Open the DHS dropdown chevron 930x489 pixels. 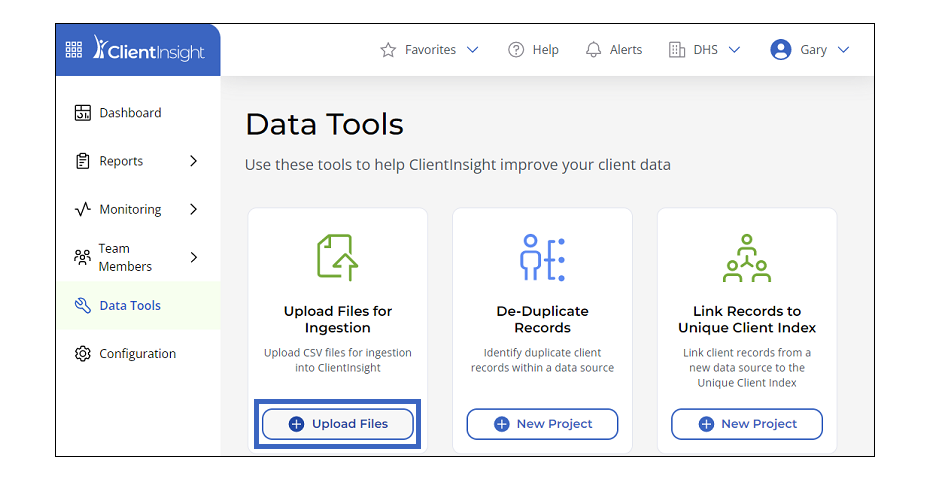pos(734,50)
